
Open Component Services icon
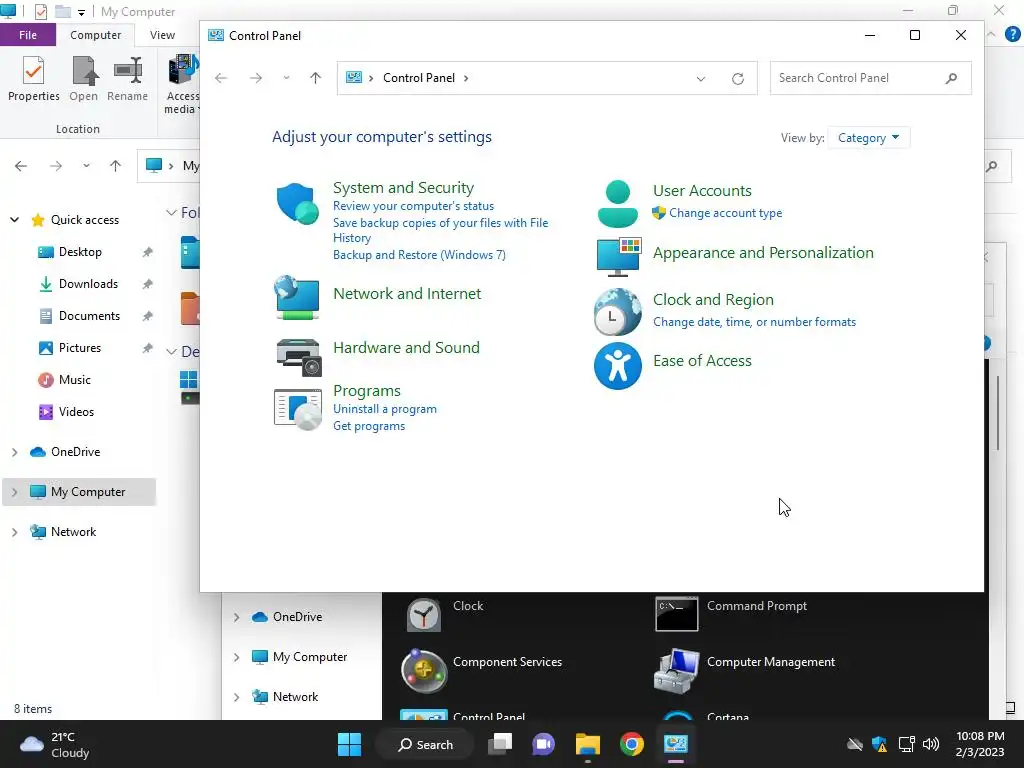tap(424, 671)
